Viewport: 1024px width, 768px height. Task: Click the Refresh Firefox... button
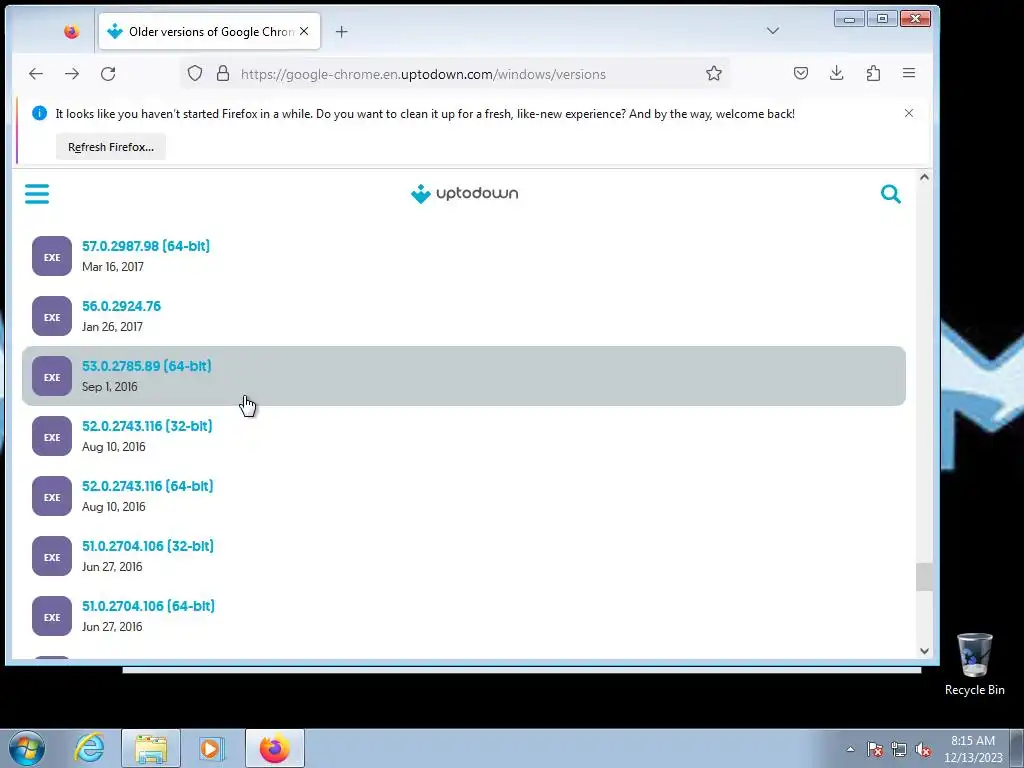point(111,147)
